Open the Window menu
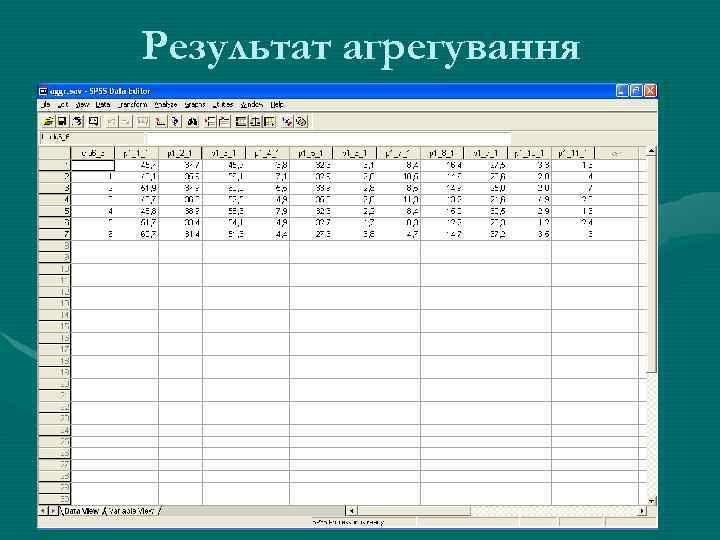This screenshot has width=720, height=540. (x=252, y=105)
